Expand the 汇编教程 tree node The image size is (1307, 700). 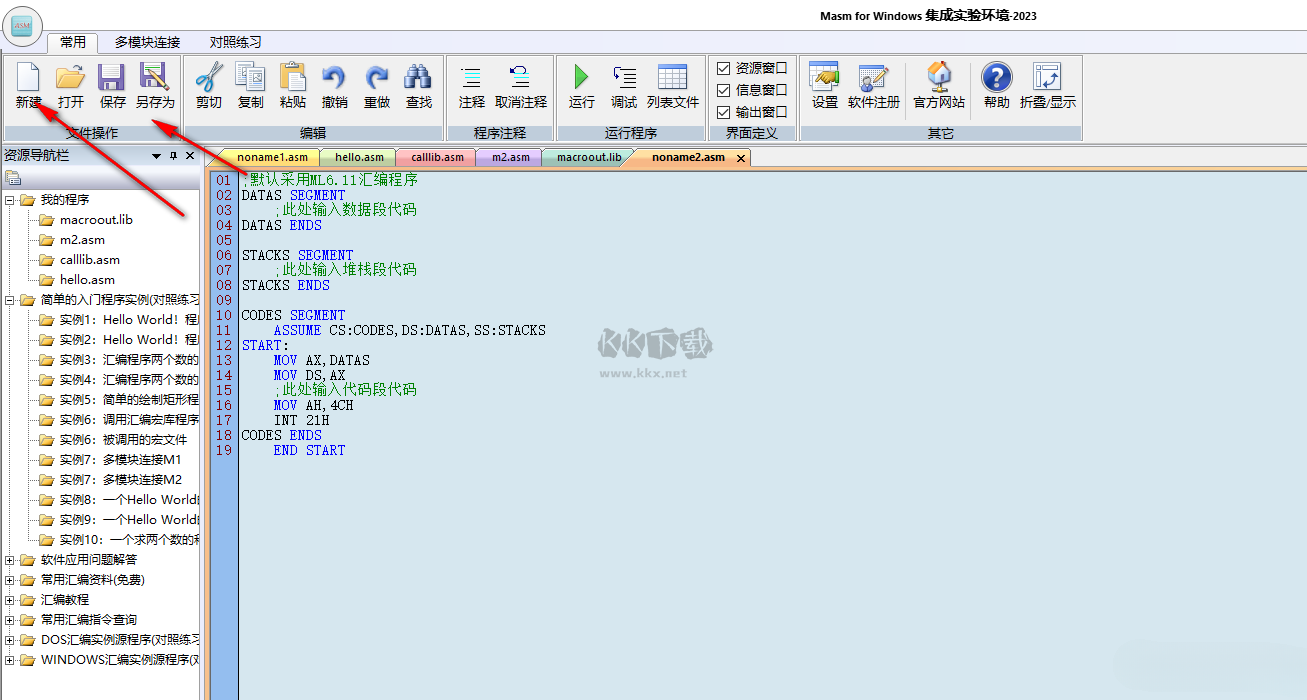pos(10,600)
